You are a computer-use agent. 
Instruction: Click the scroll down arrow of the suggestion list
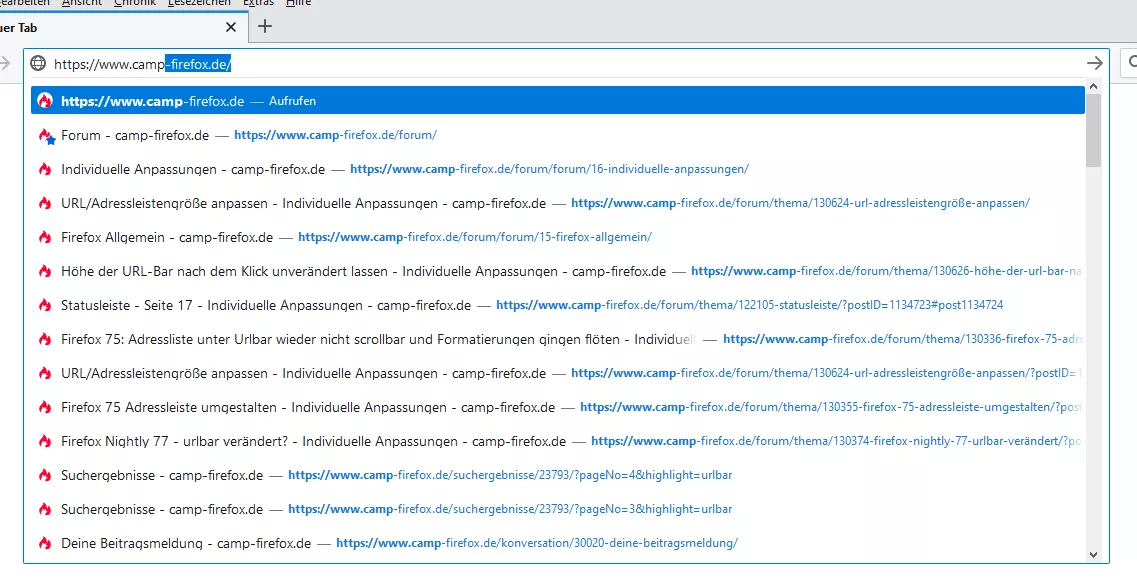point(1092,554)
